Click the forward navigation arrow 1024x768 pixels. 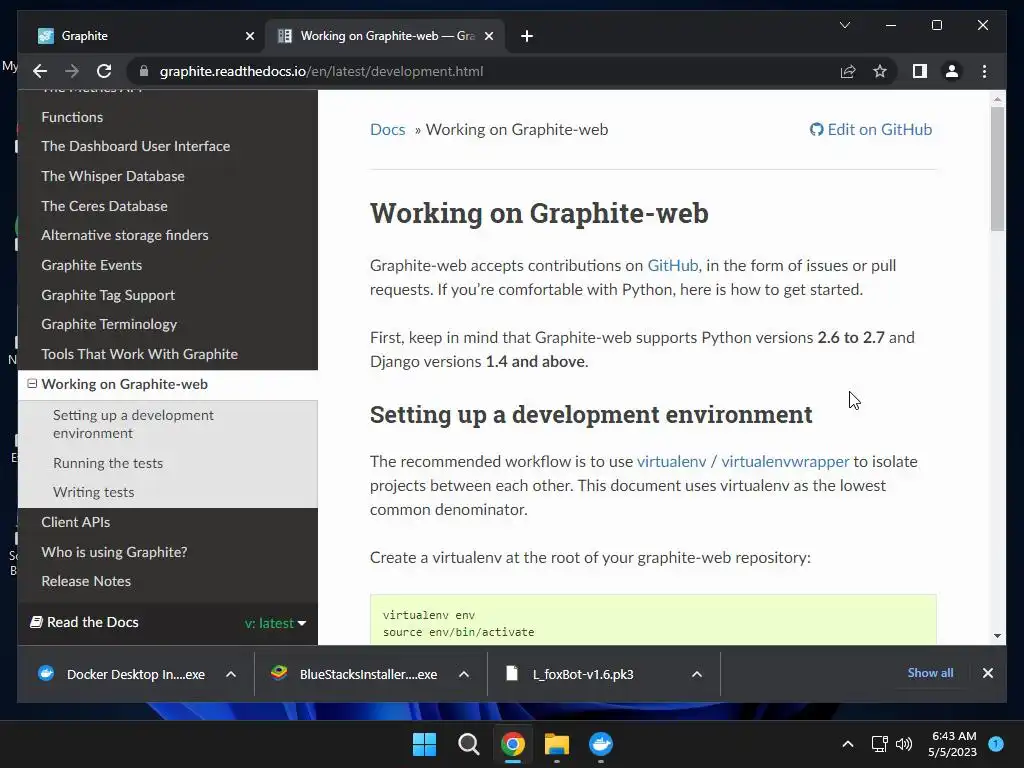point(72,71)
